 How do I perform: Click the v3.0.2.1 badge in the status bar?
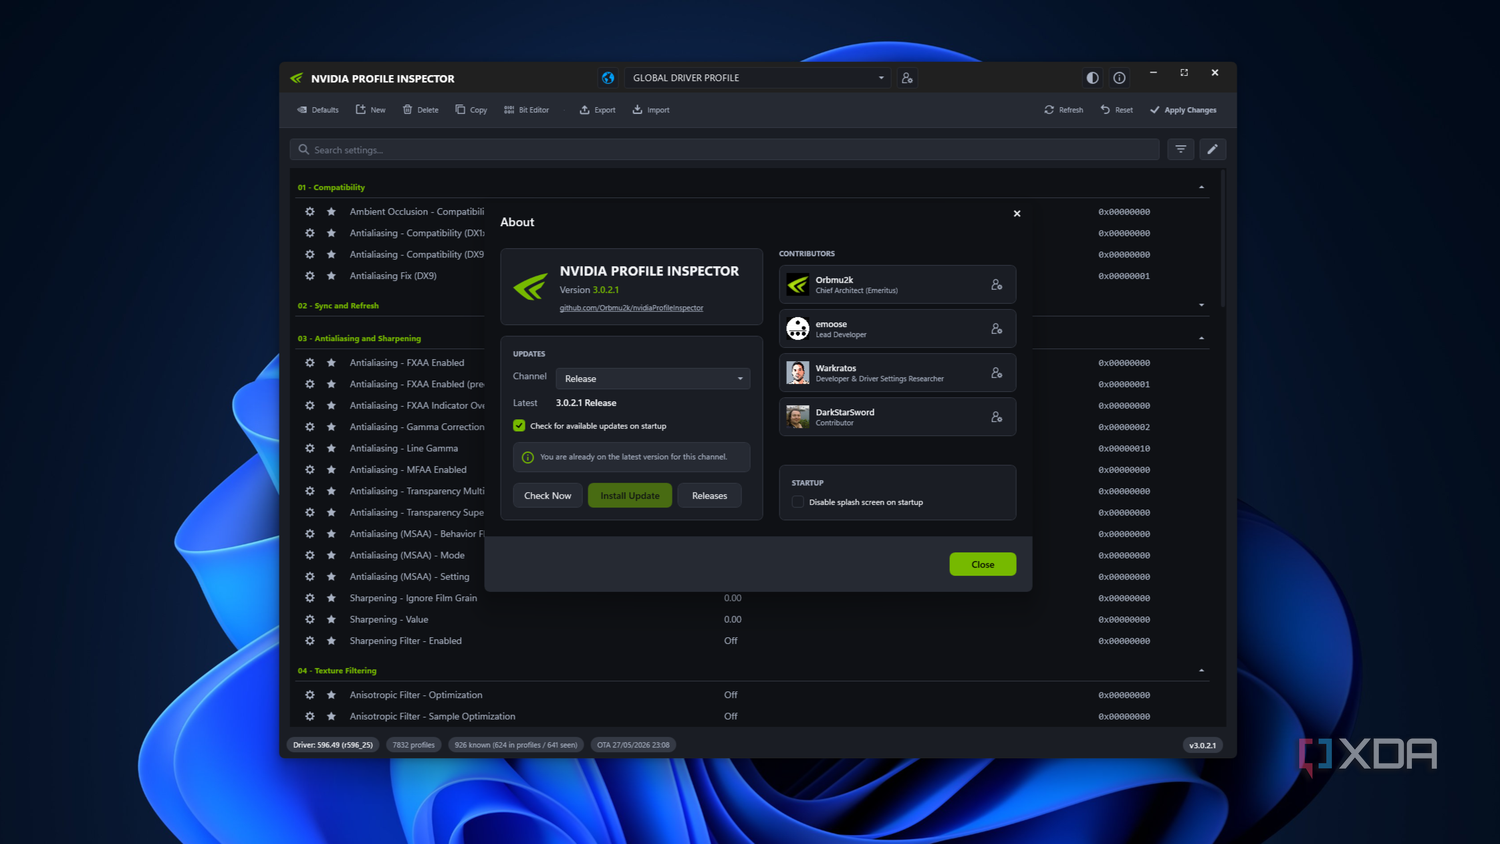pyautogui.click(x=1203, y=745)
